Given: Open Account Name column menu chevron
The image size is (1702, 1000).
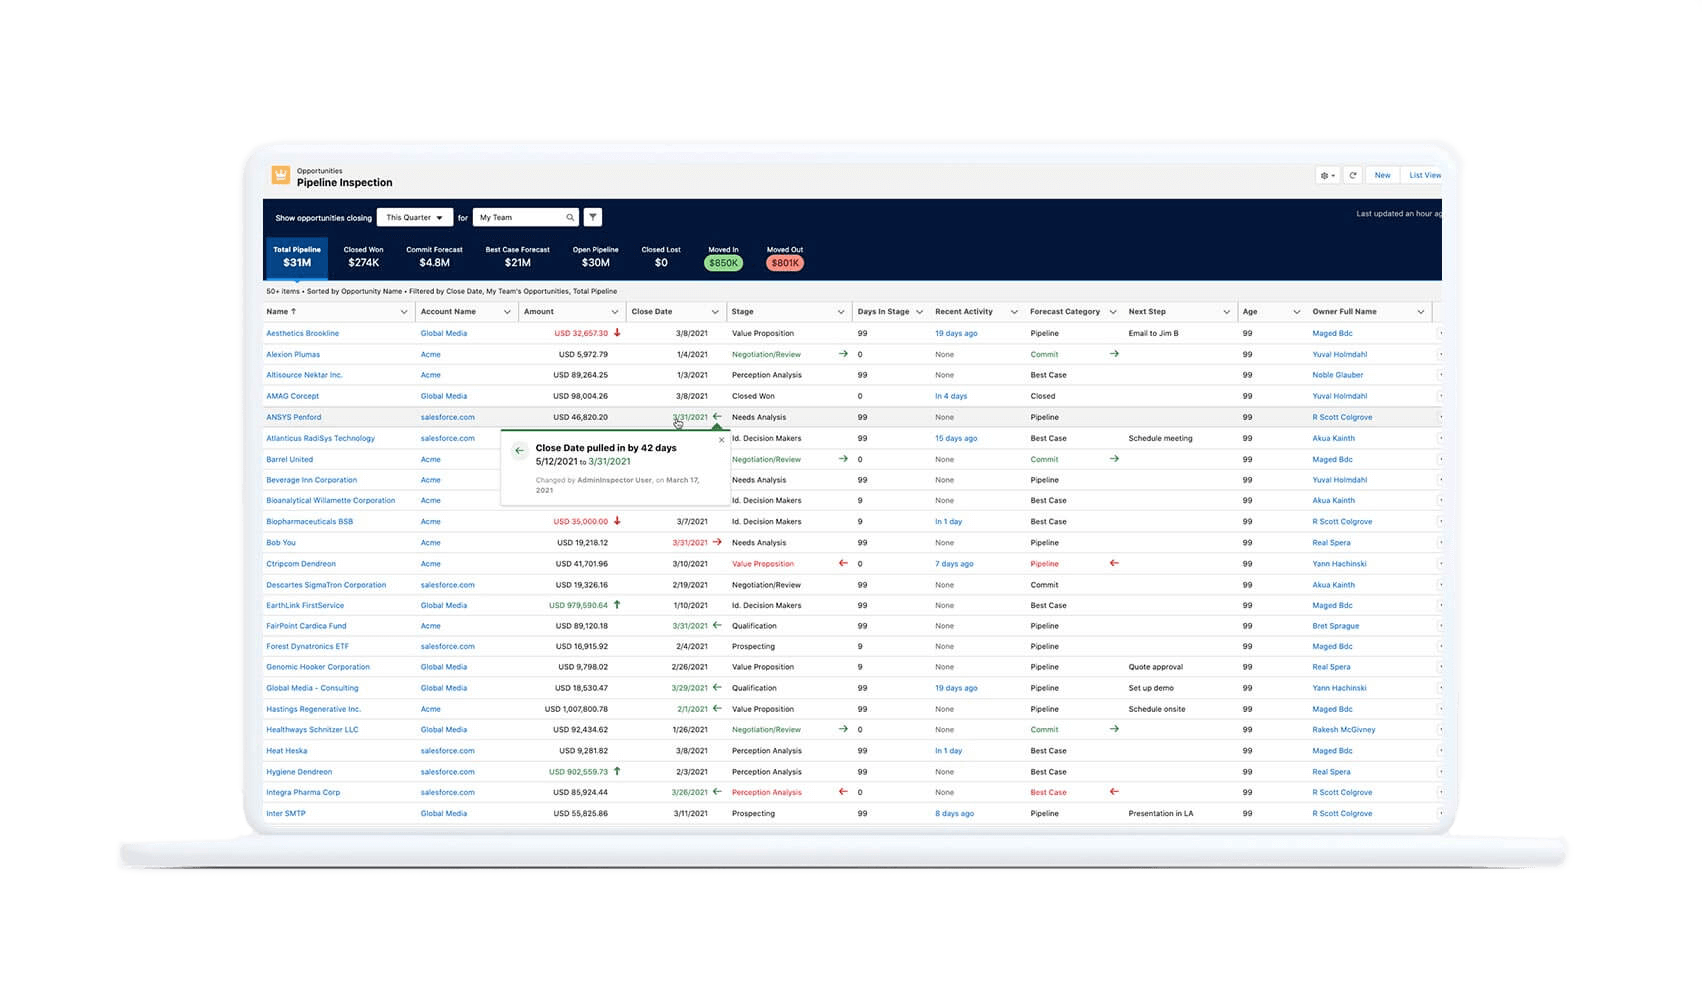Looking at the screenshot, I should [x=508, y=312].
